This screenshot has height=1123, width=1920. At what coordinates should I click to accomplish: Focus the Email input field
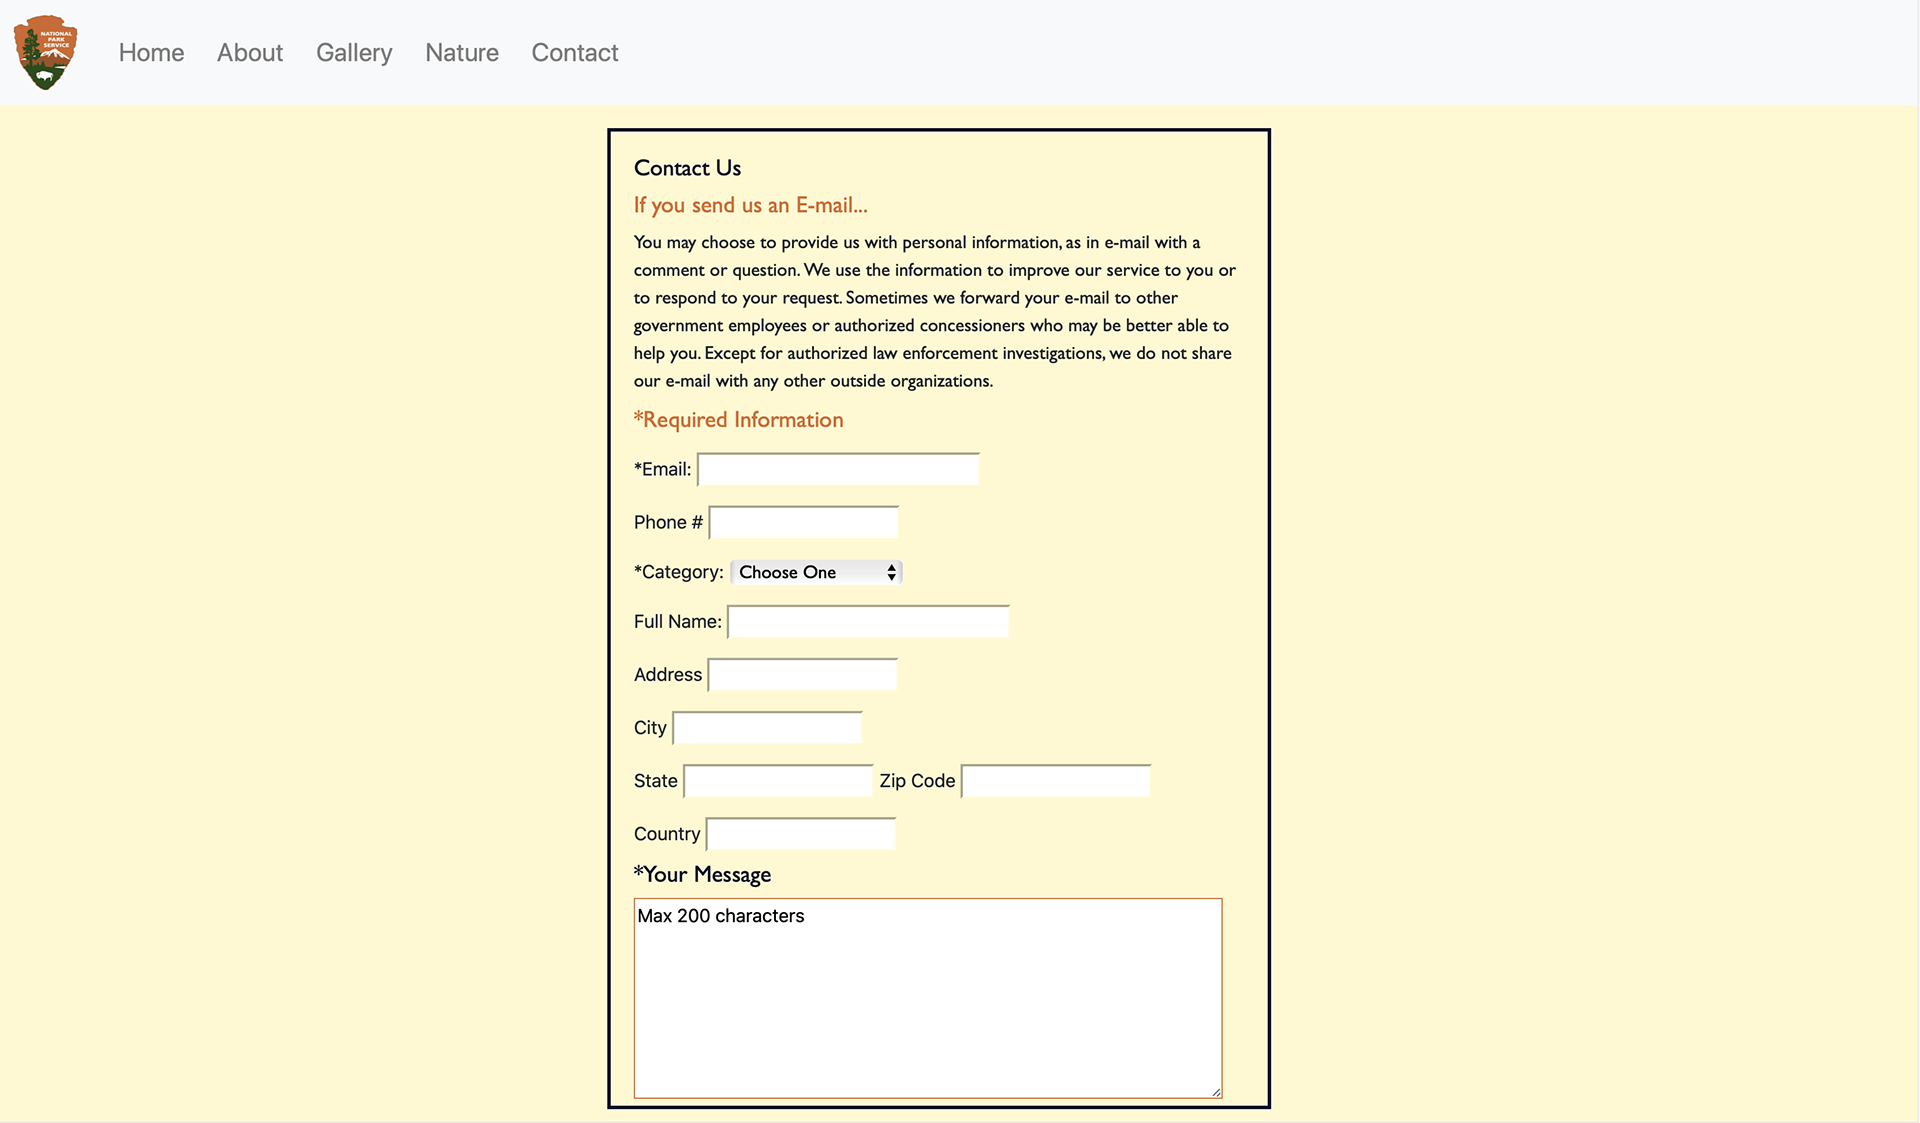[838, 469]
